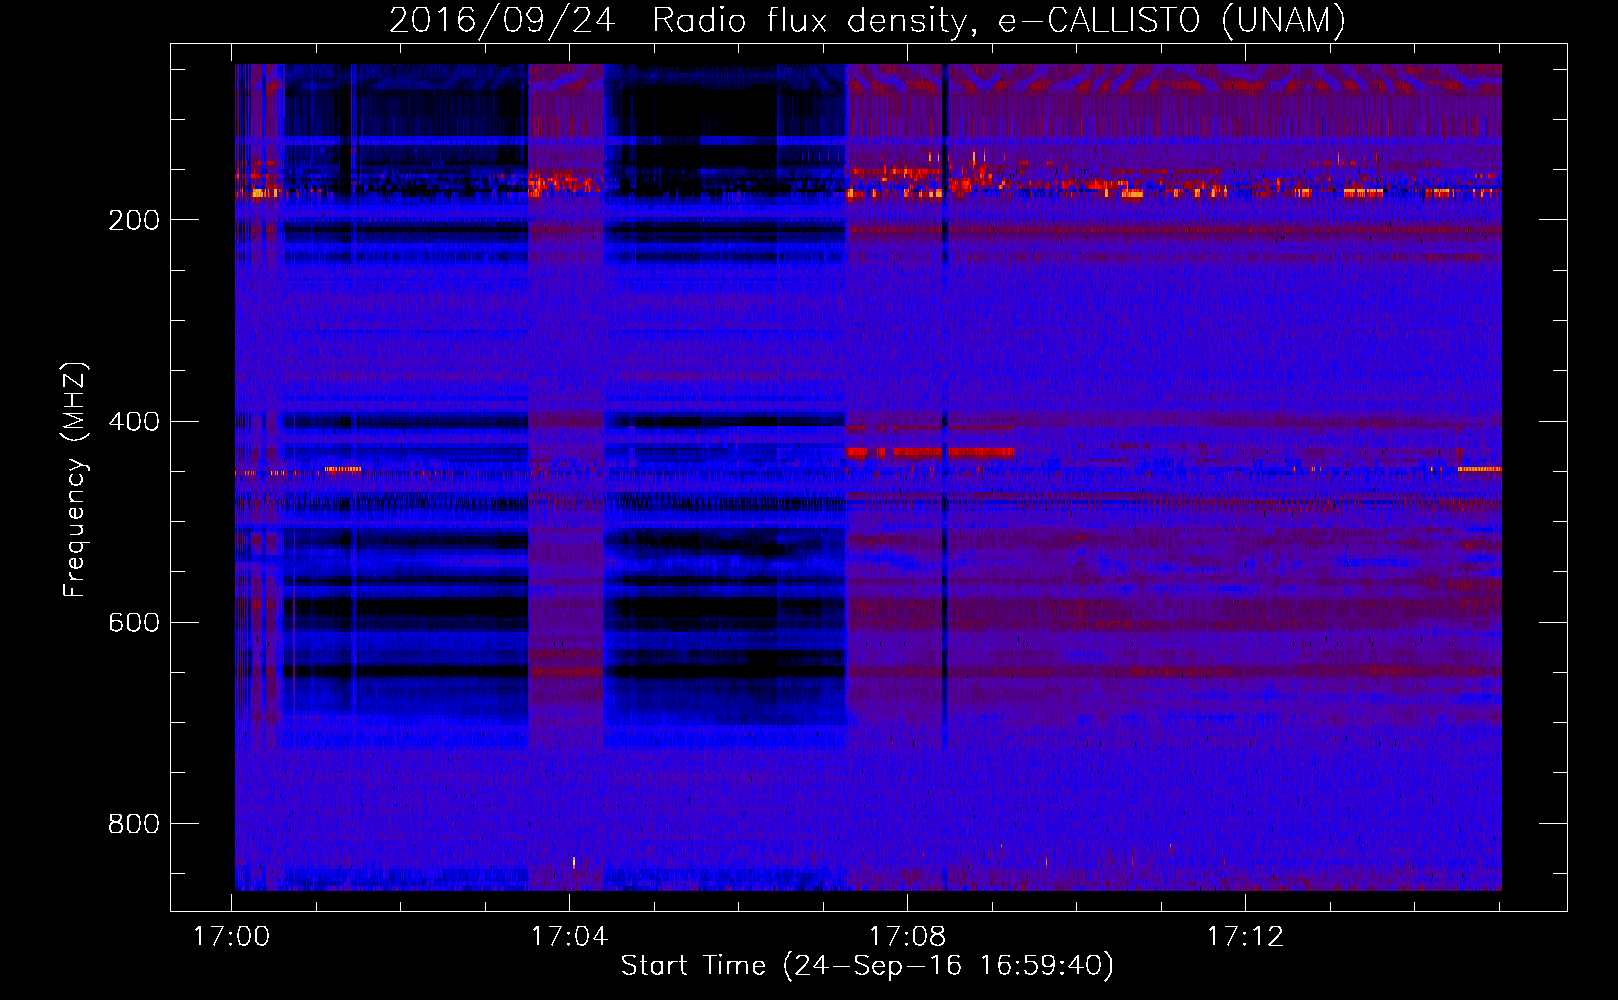The height and width of the screenshot is (1000, 1618).
Task: Click the 200 frequency tick label
Action: tap(134, 220)
